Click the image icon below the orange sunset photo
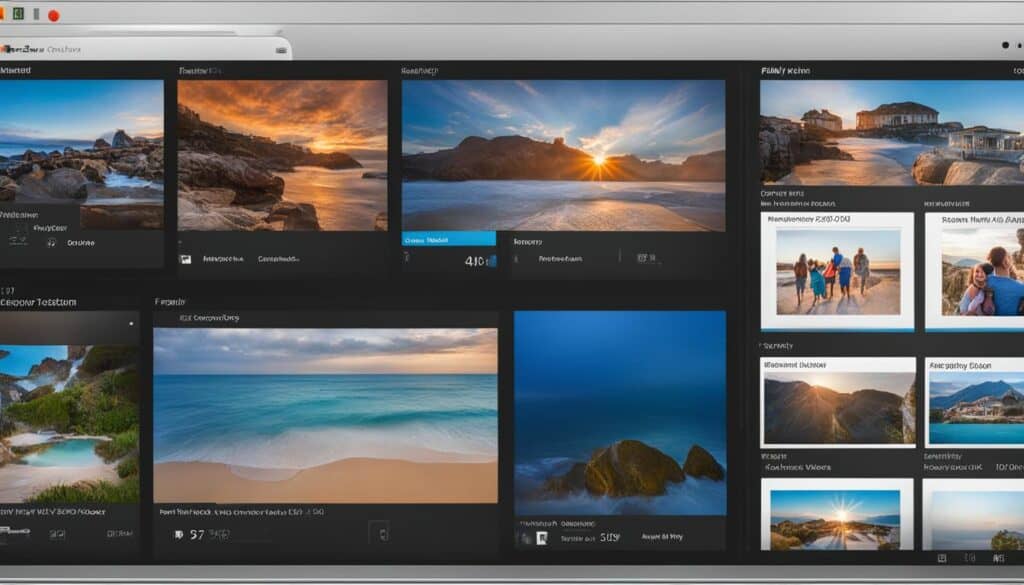 (x=185, y=259)
